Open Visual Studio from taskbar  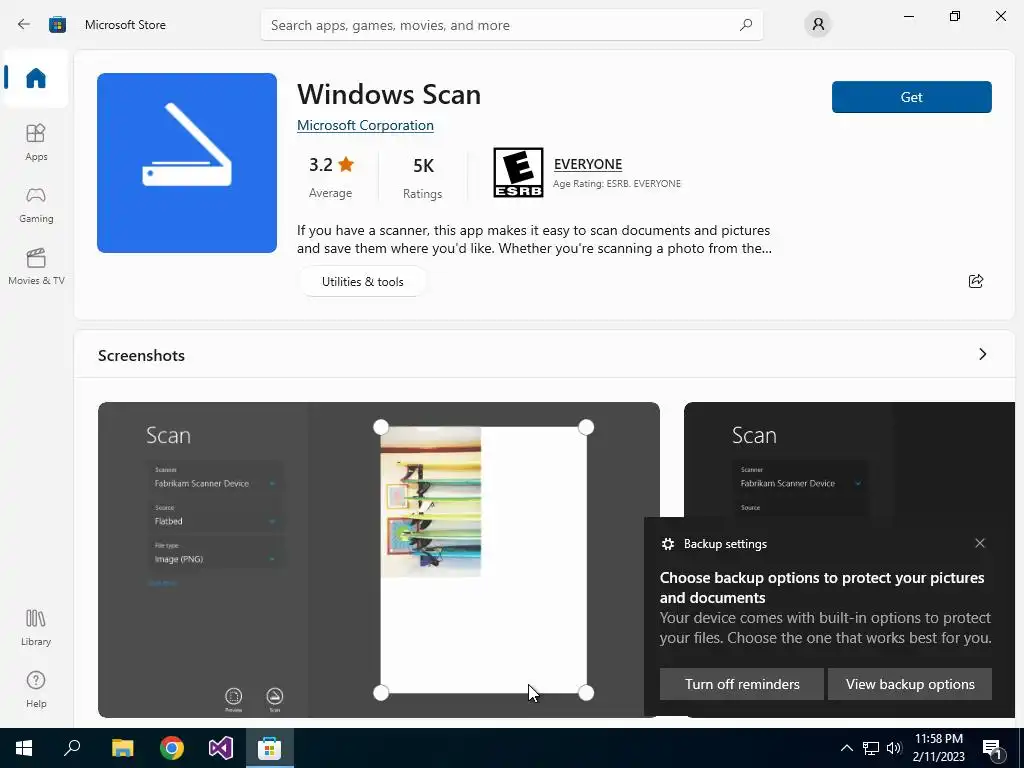coord(221,748)
